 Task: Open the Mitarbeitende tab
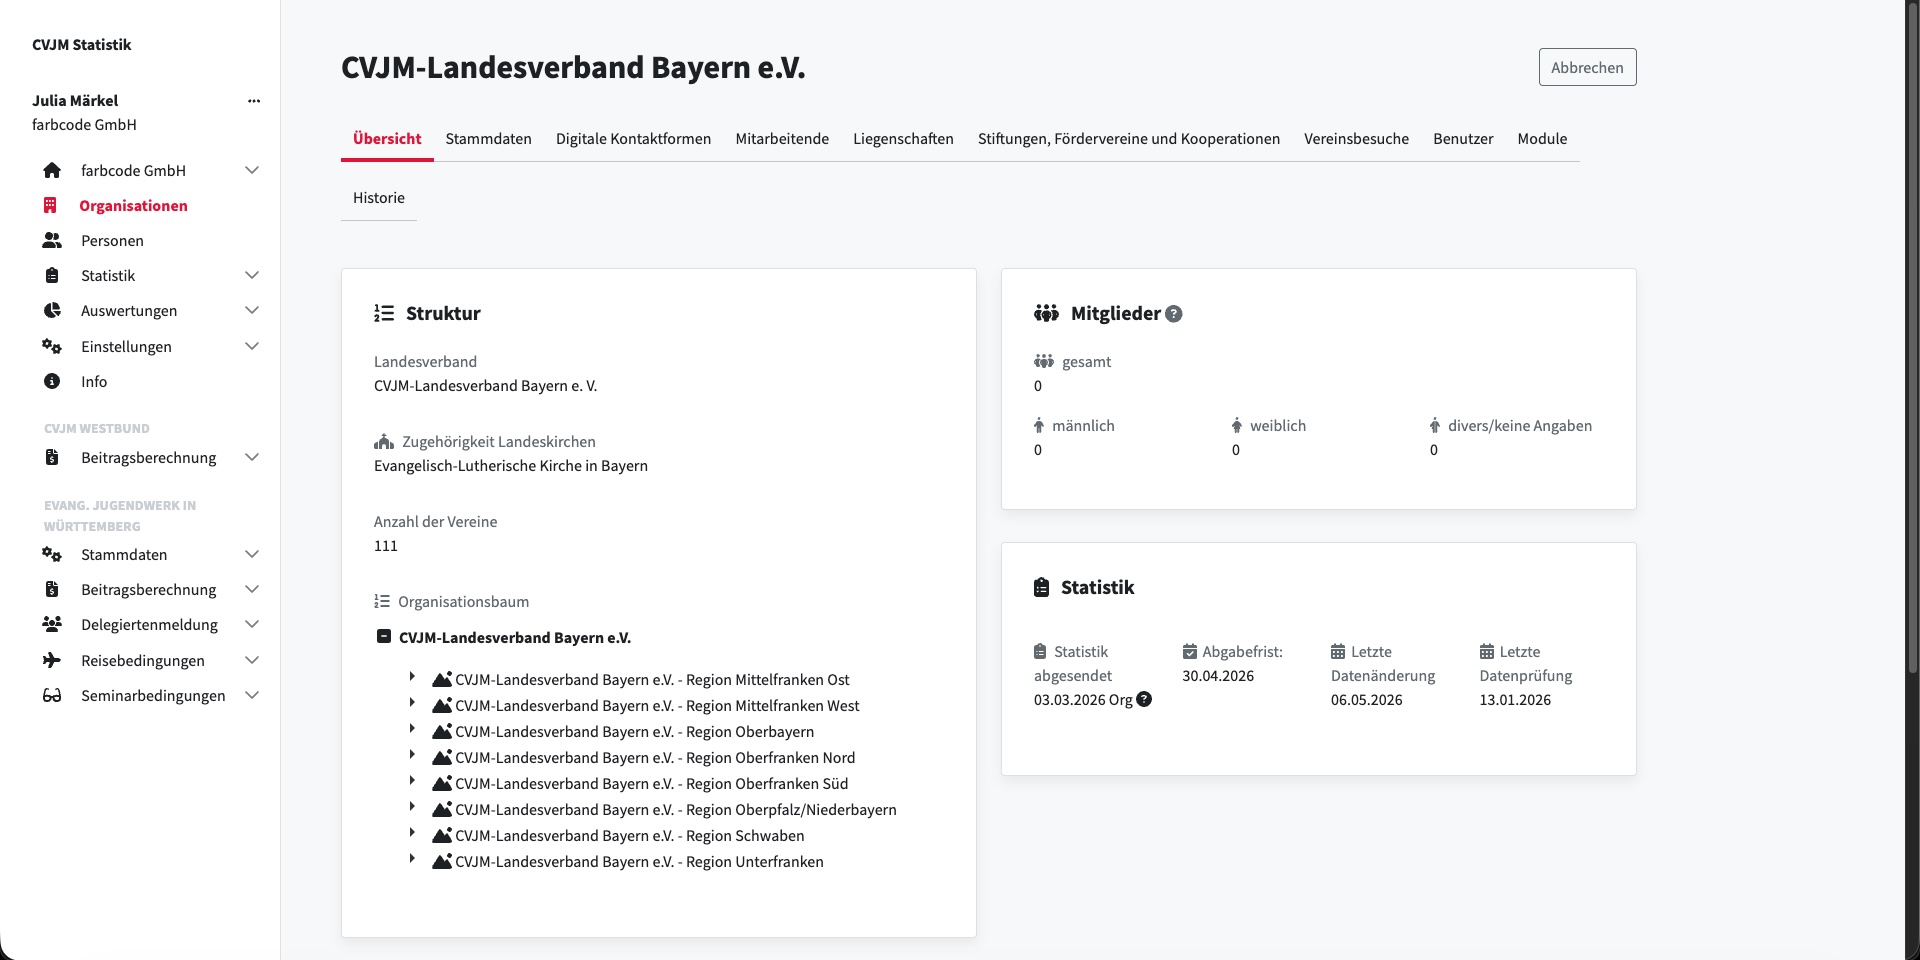pos(782,139)
